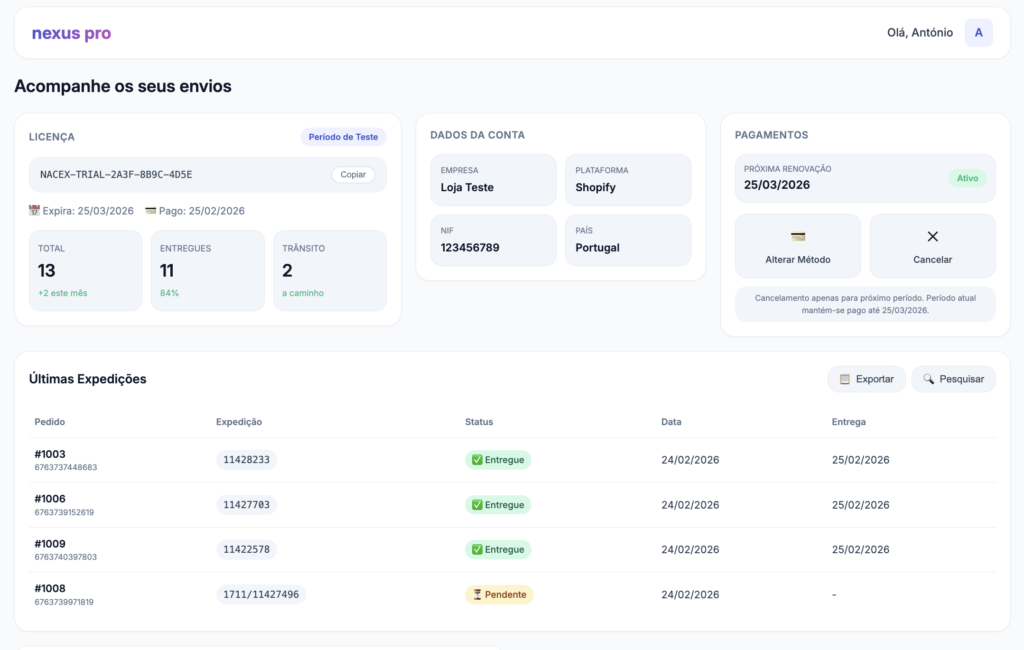Click the calendar icon beside Expira date

(35, 211)
